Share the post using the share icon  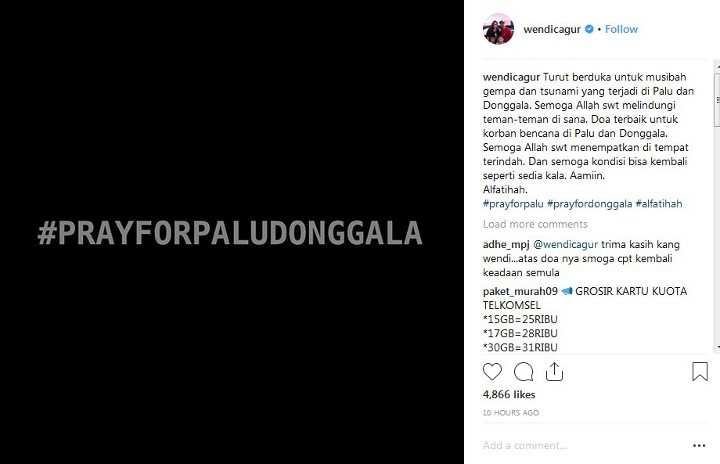[554, 372]
